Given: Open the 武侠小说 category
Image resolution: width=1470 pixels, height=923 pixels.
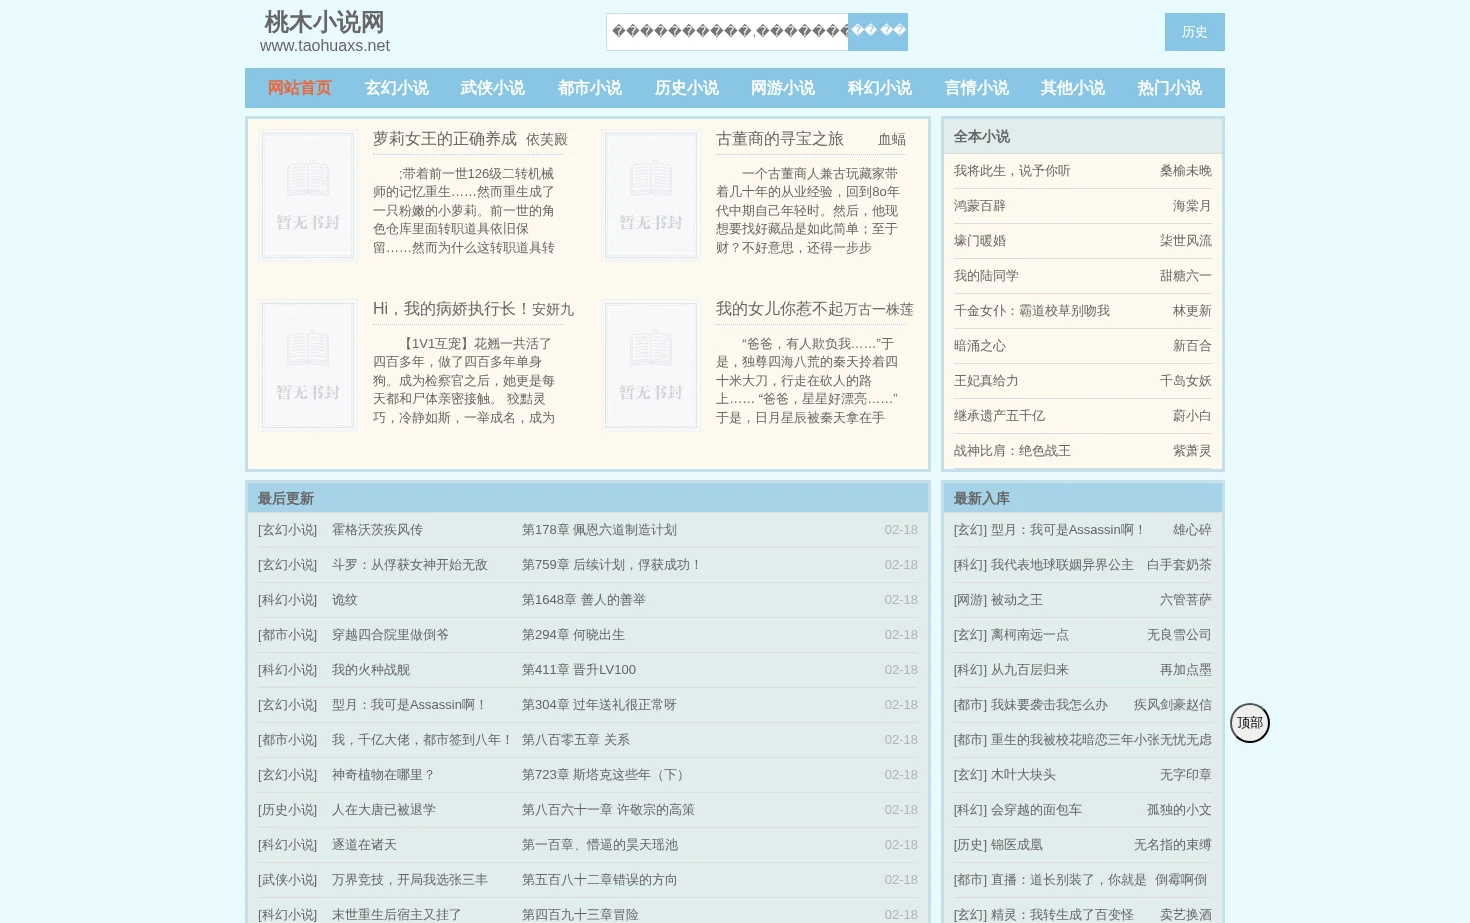Looking at the screenshot, I should coord(493,88).
